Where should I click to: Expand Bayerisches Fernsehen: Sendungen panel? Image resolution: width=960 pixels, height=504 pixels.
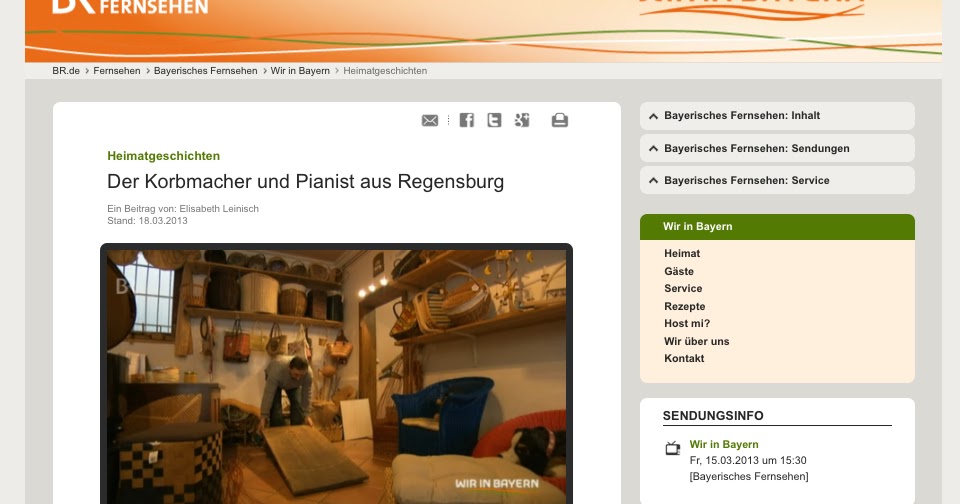(777, 148)
